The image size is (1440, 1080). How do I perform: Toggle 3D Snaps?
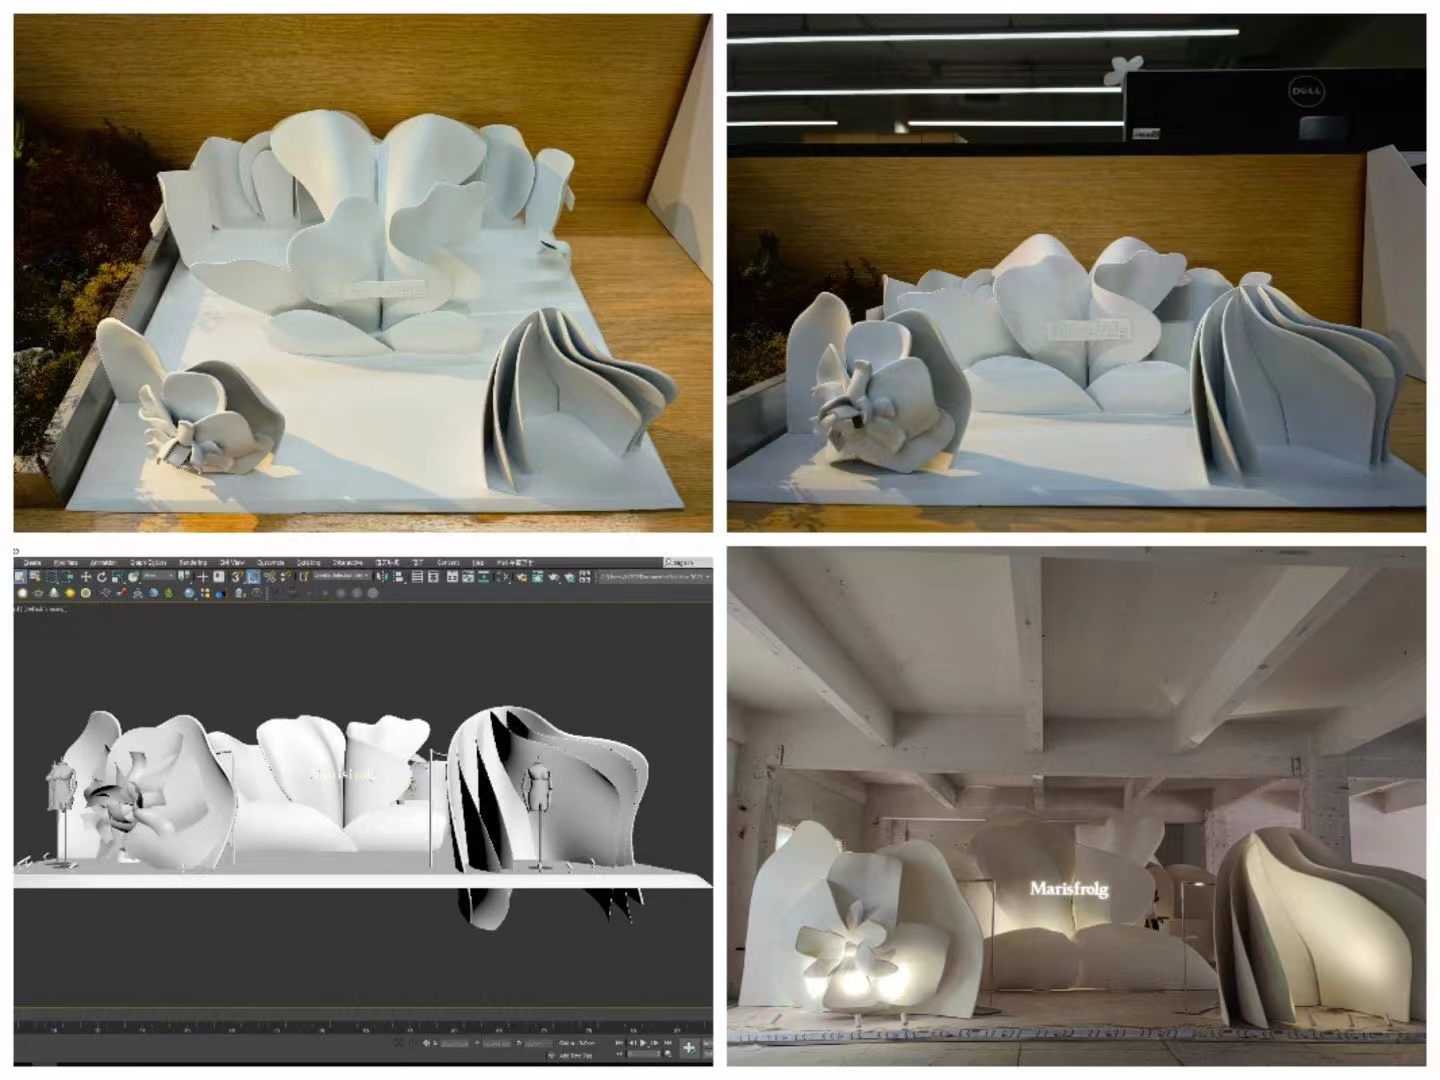point(236,577)
